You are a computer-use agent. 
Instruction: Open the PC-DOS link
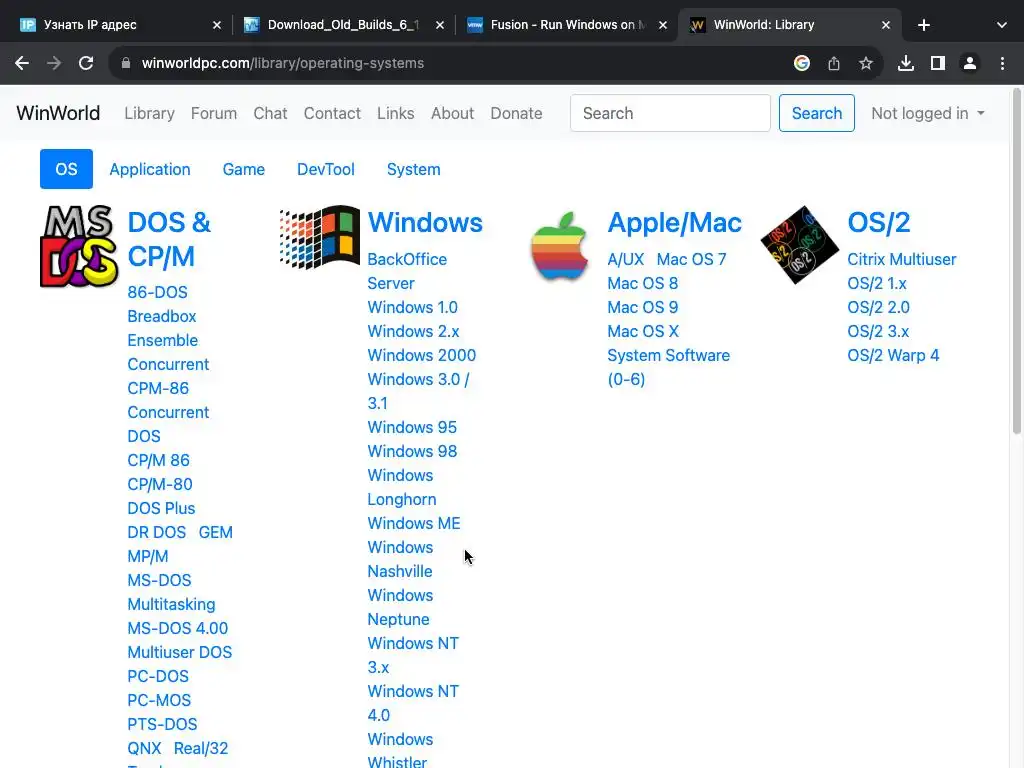[158, 676]
